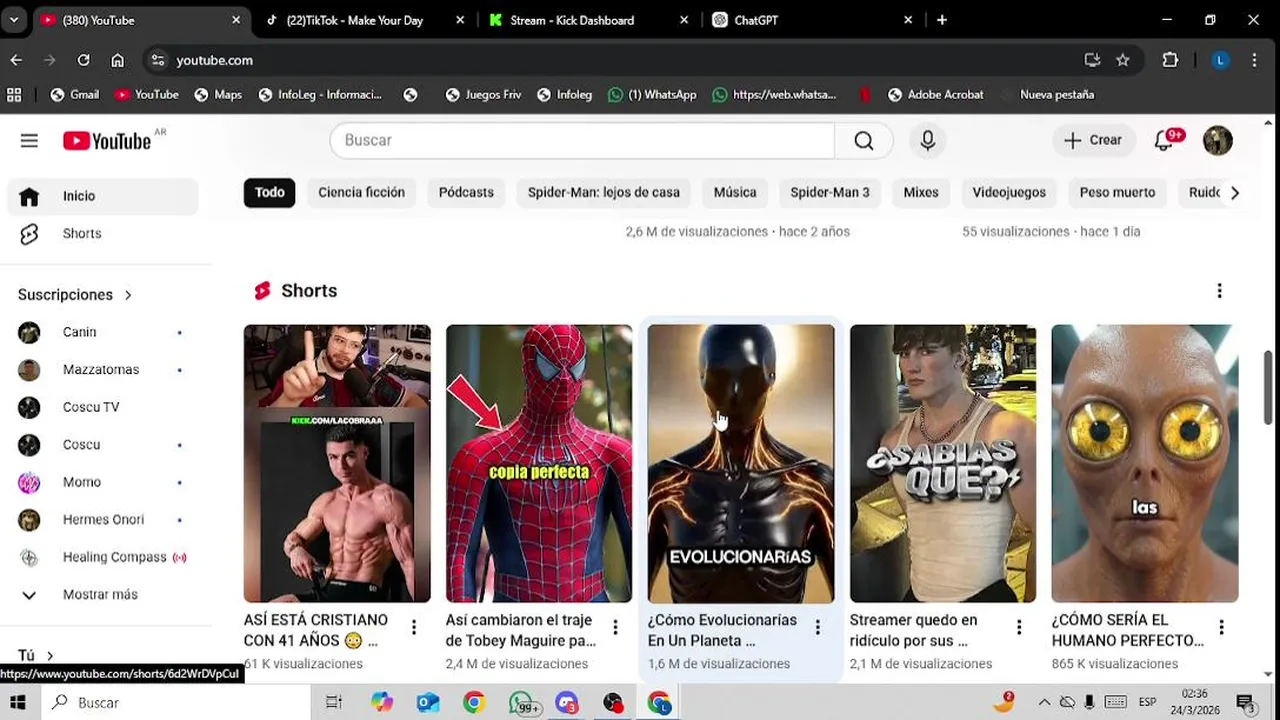1280x720 pixels.
Task: Click title Así cambiaron el traje de Tobey
Action: click(521, 630)
